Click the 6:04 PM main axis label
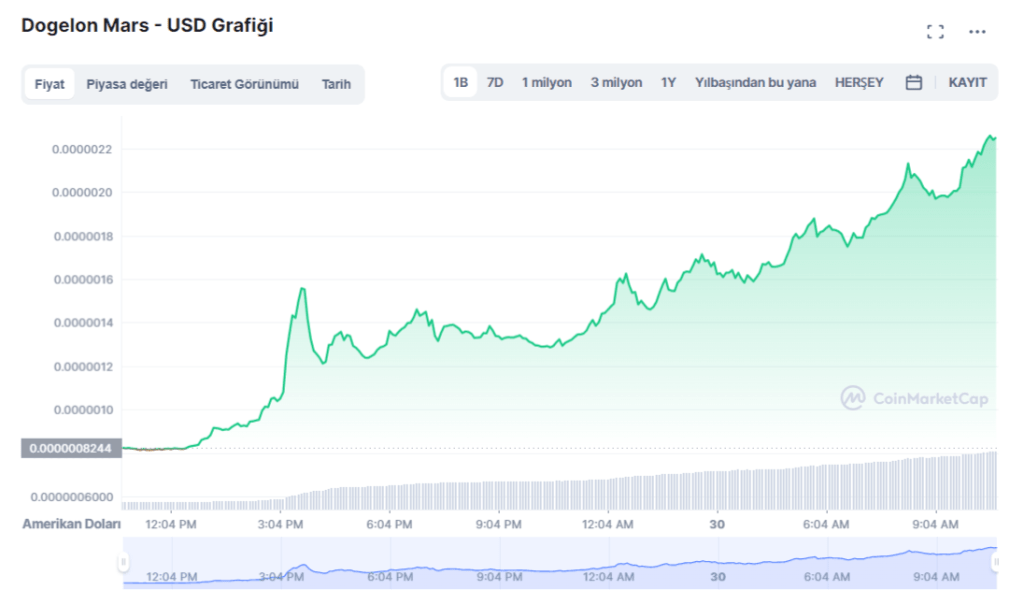 [x=389, y=525]
